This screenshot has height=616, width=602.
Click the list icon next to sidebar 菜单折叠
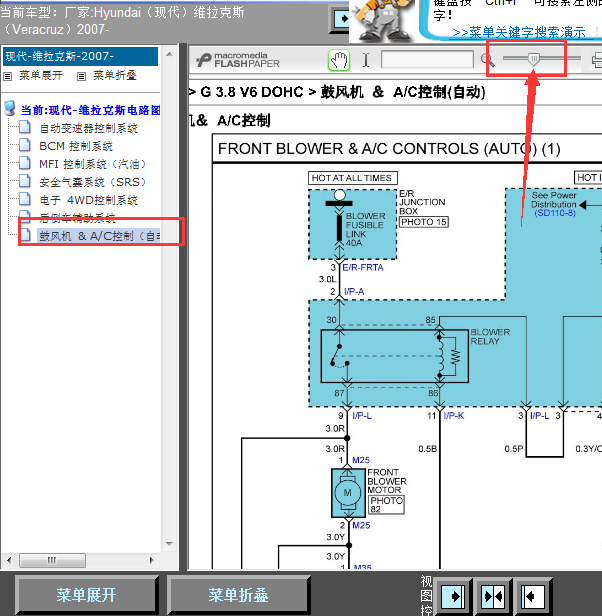click(x=81, y=76)
